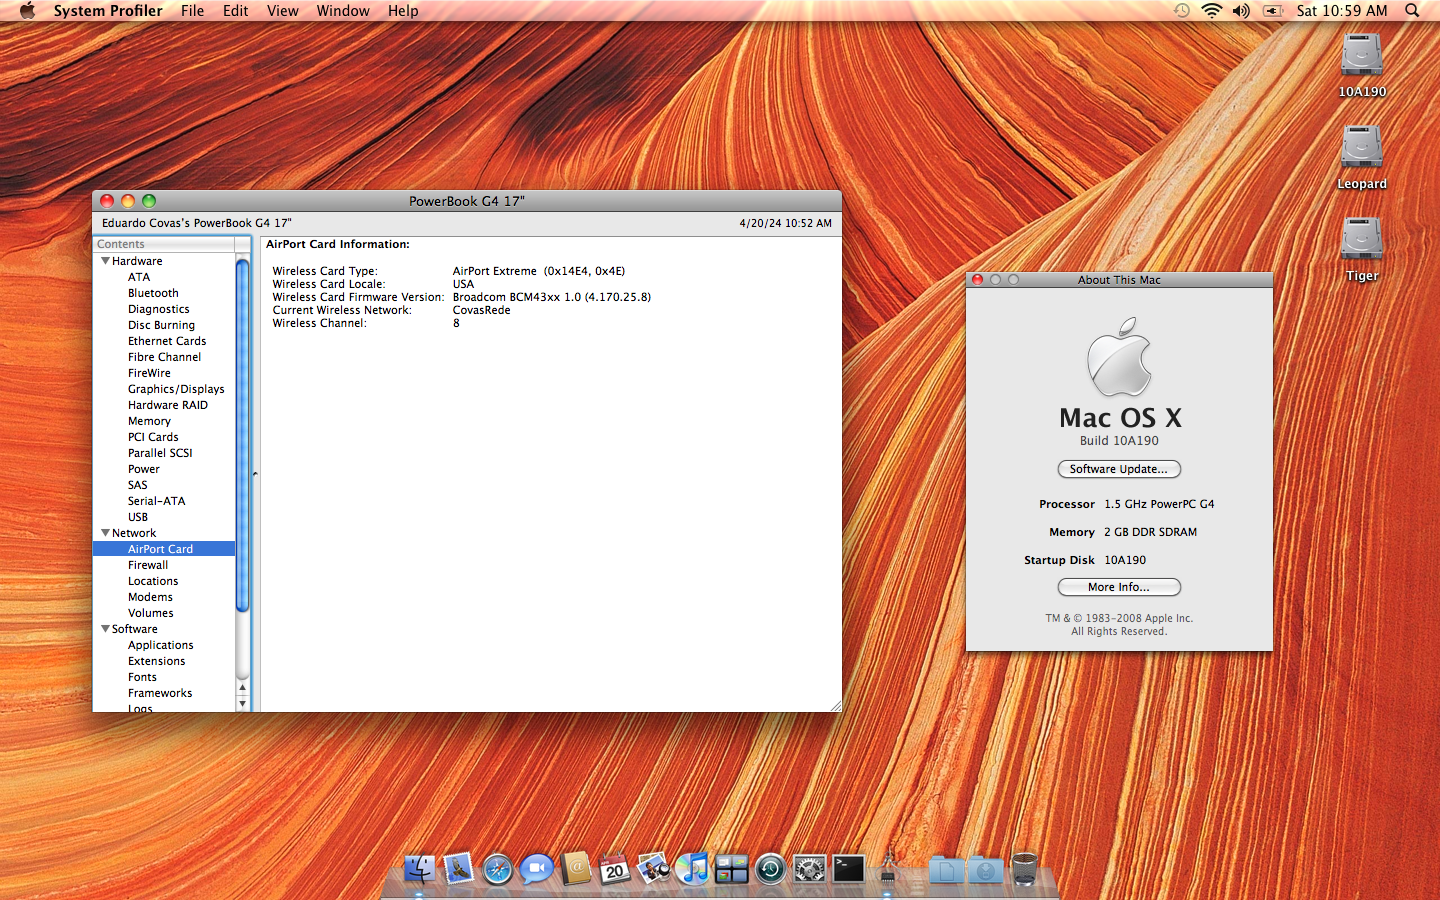Select Graphics/Displays in the Contents list
Screen dimensions: 1440x900
pyautogui.click(x=176, y=389)
